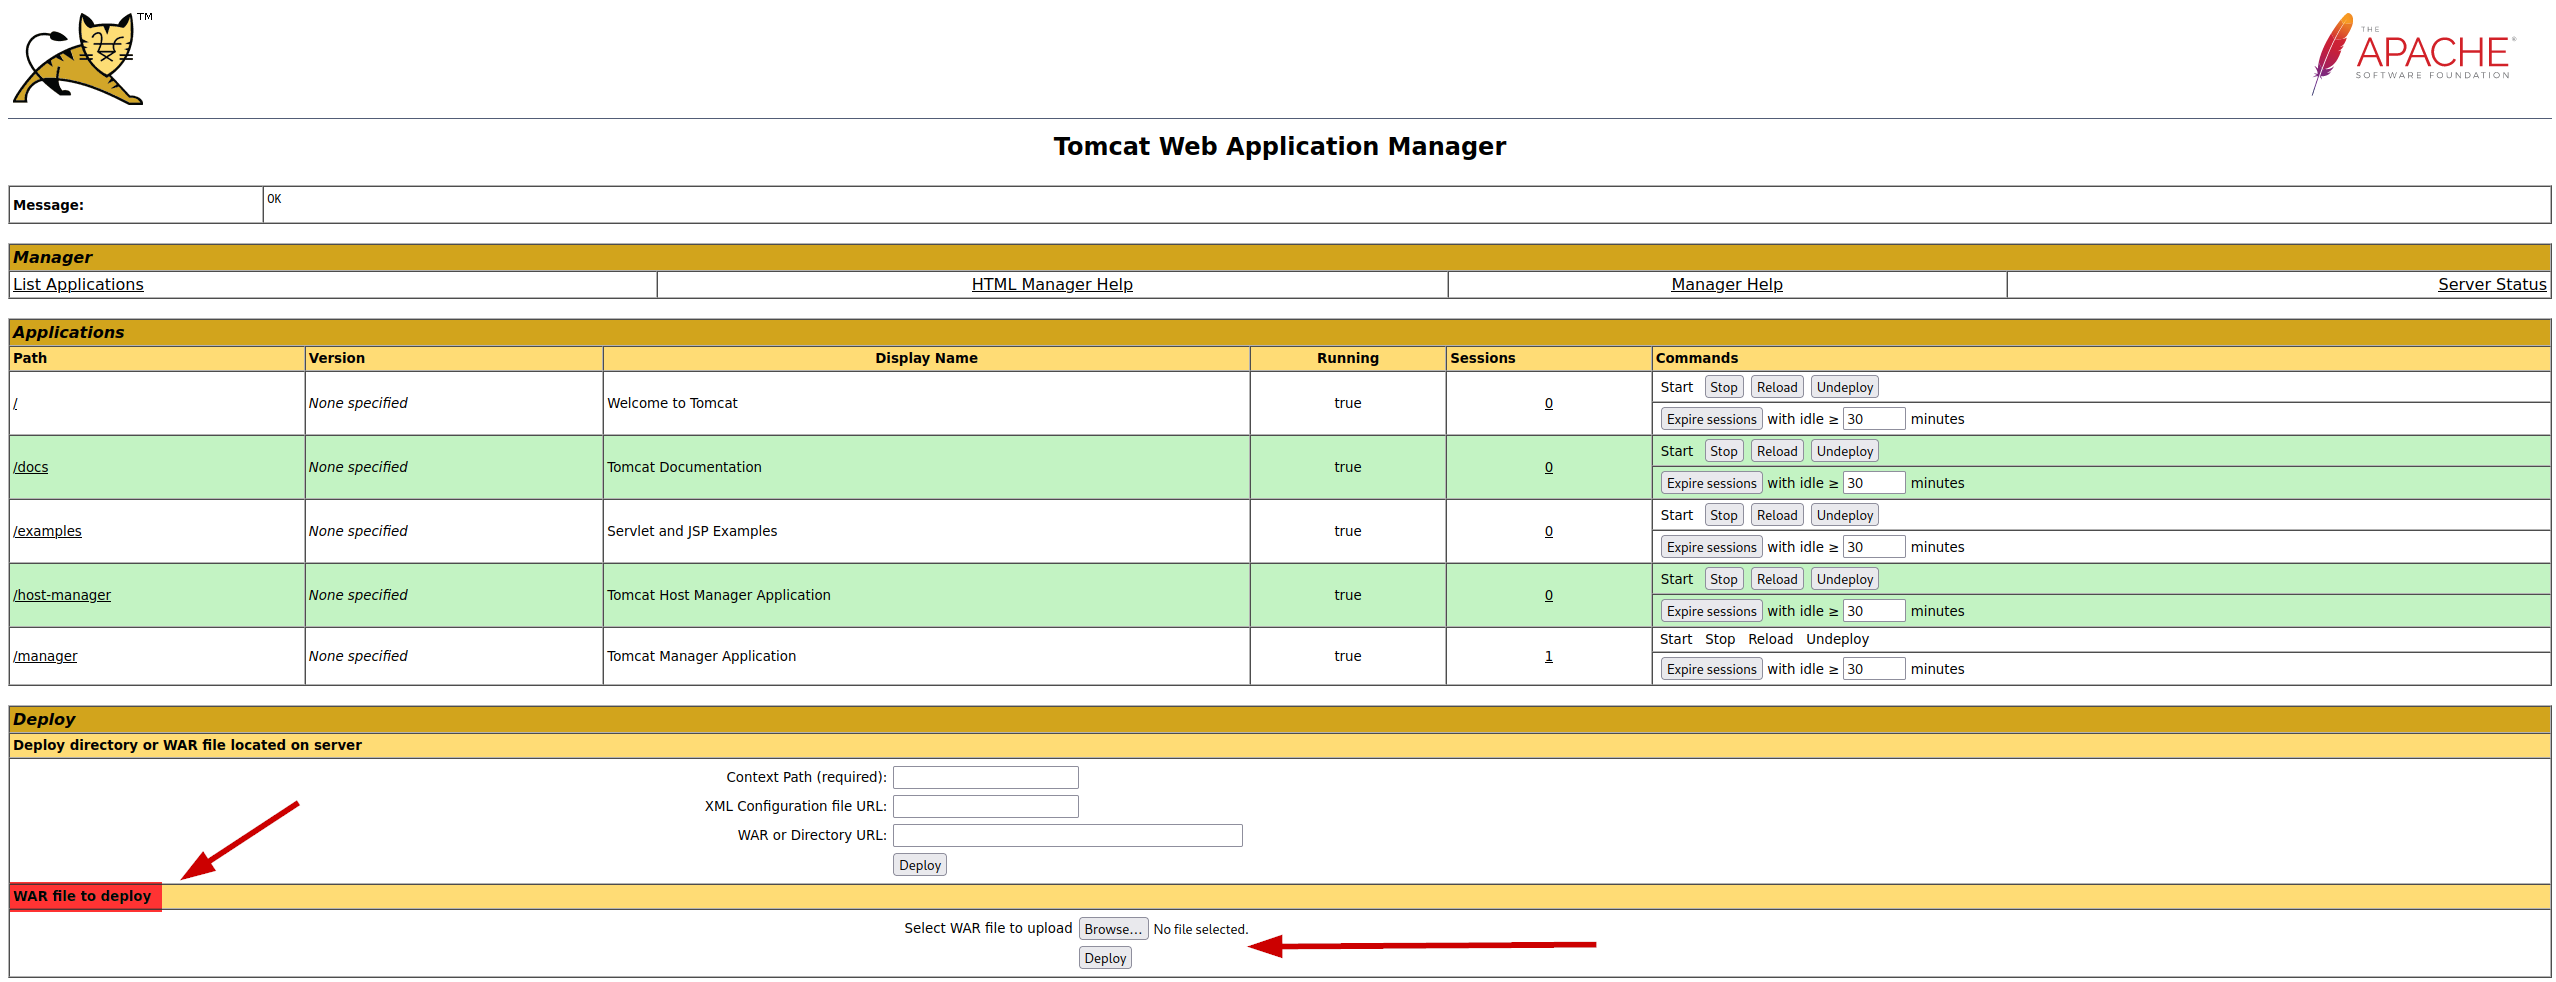View sessions count for /docs

coord(1549,467)
